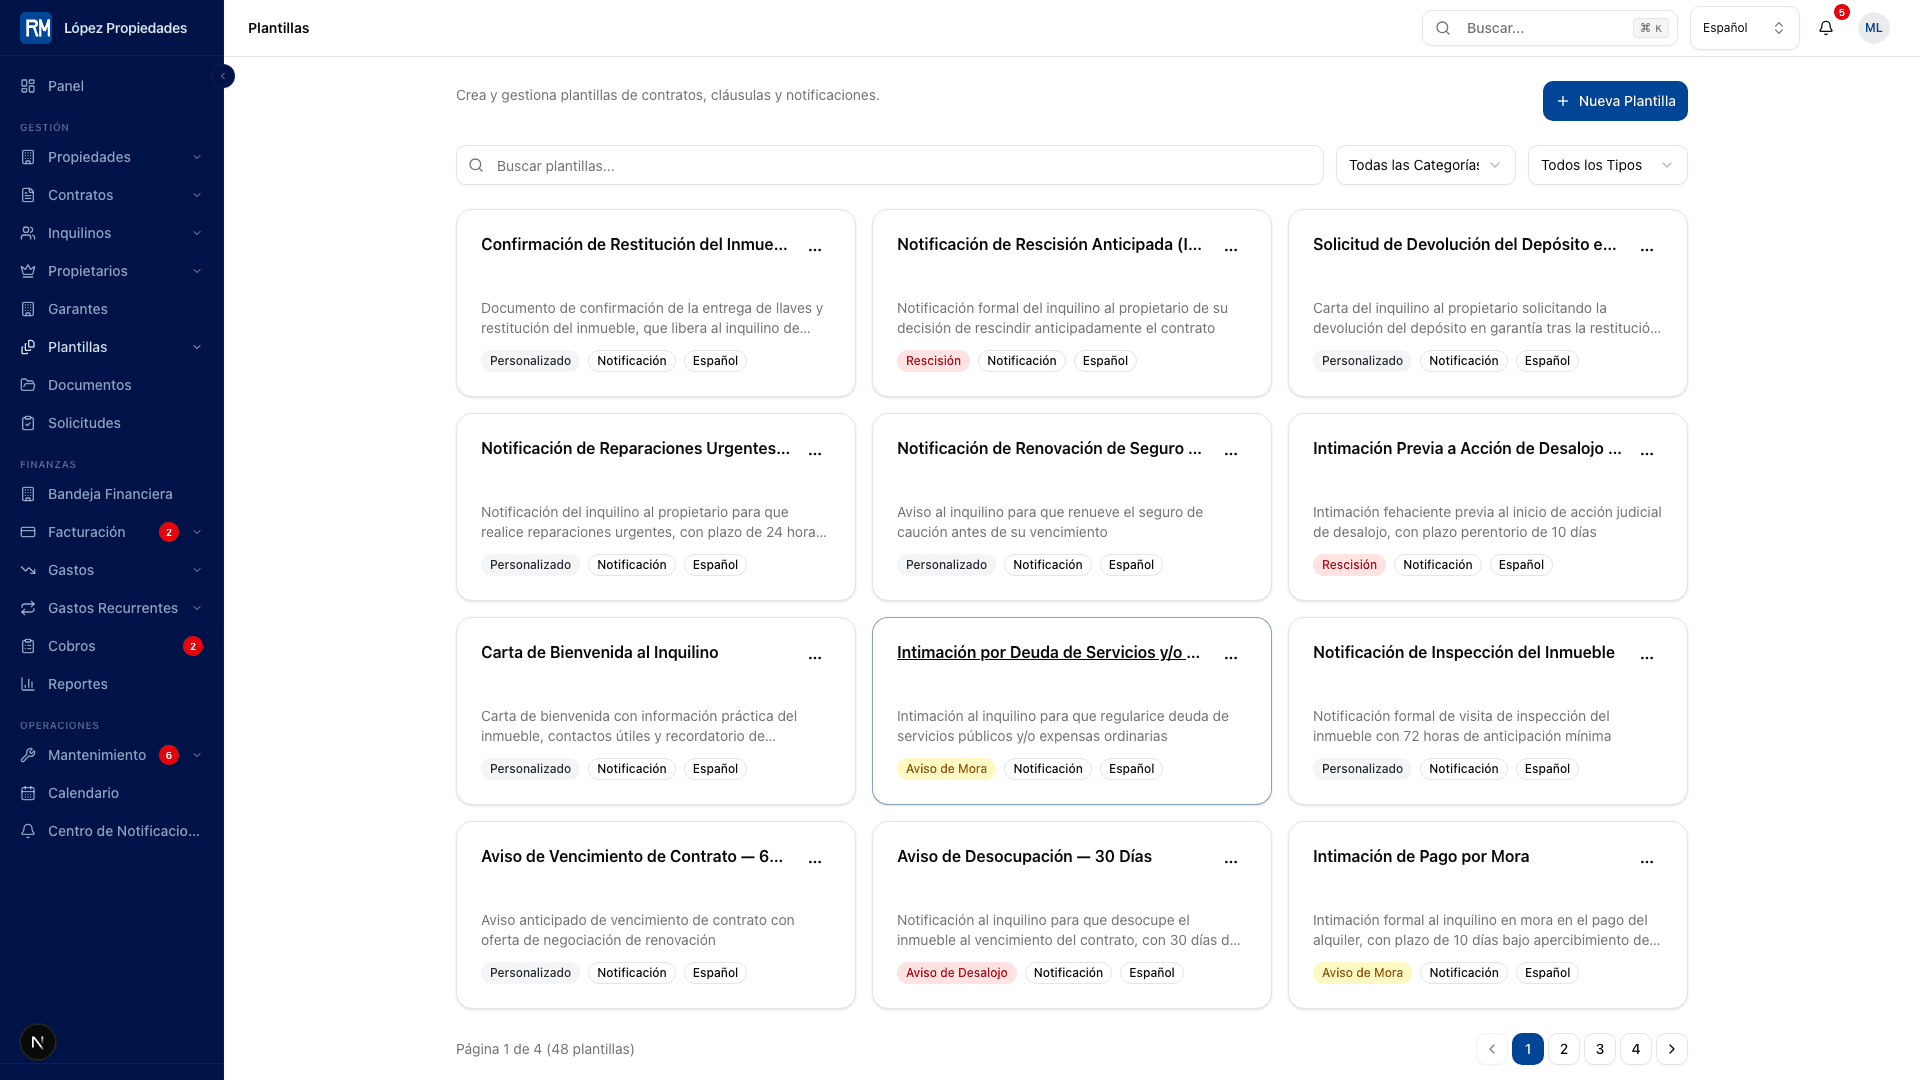Click the Garantes sidebar icon
Screen dimensions: 1920x1080
tap(28, 309)
